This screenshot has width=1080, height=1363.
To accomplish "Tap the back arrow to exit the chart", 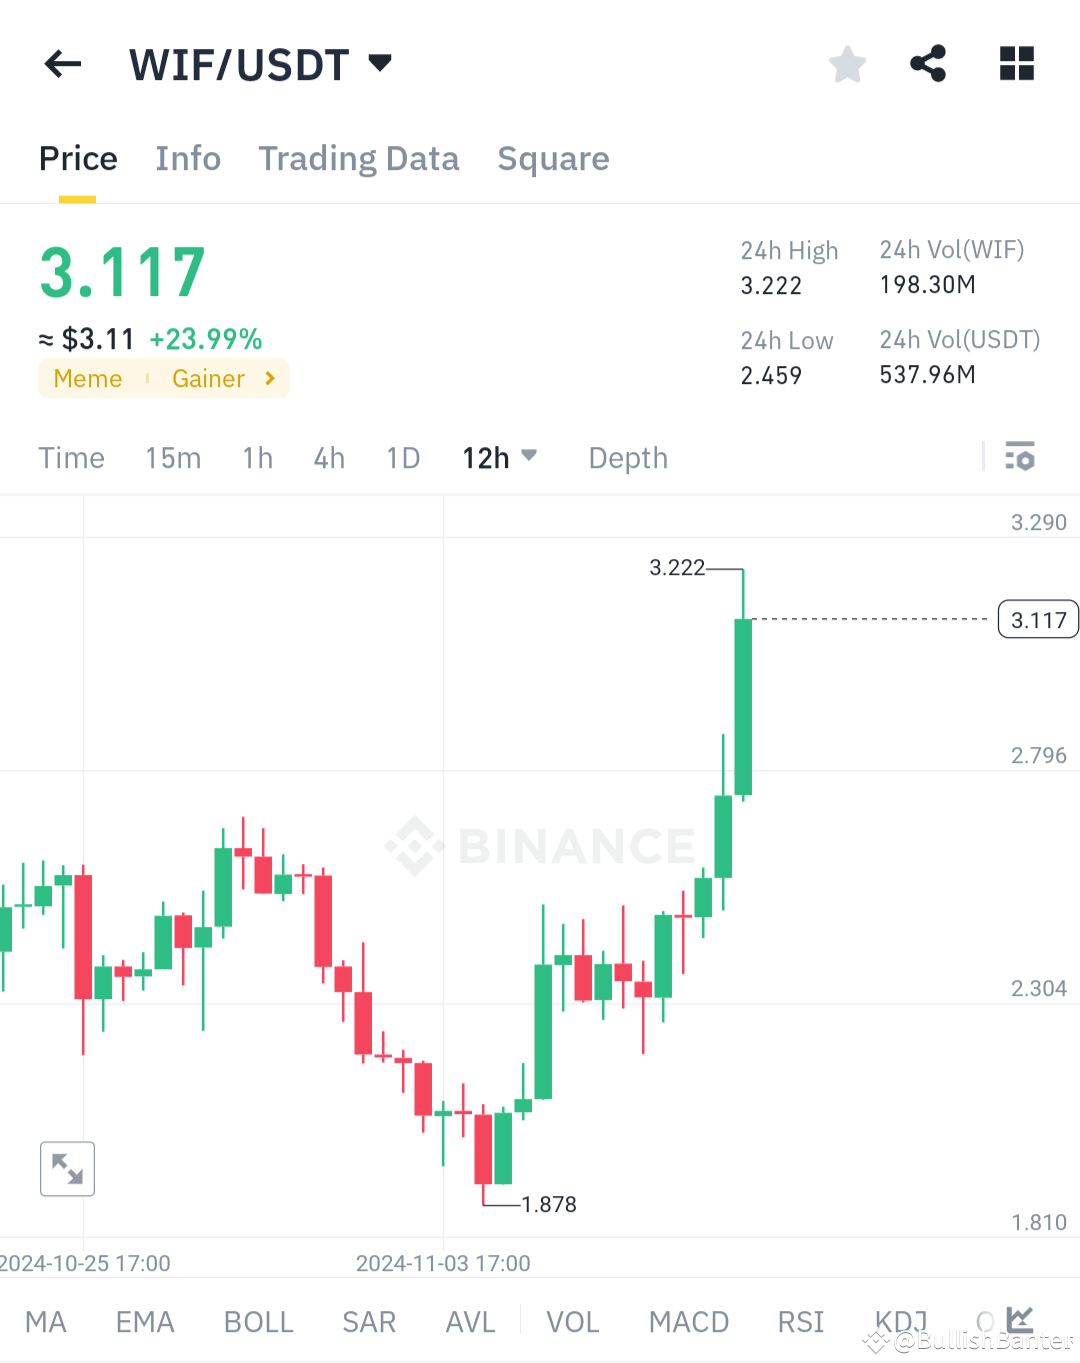I will click(x=62, y=63).
